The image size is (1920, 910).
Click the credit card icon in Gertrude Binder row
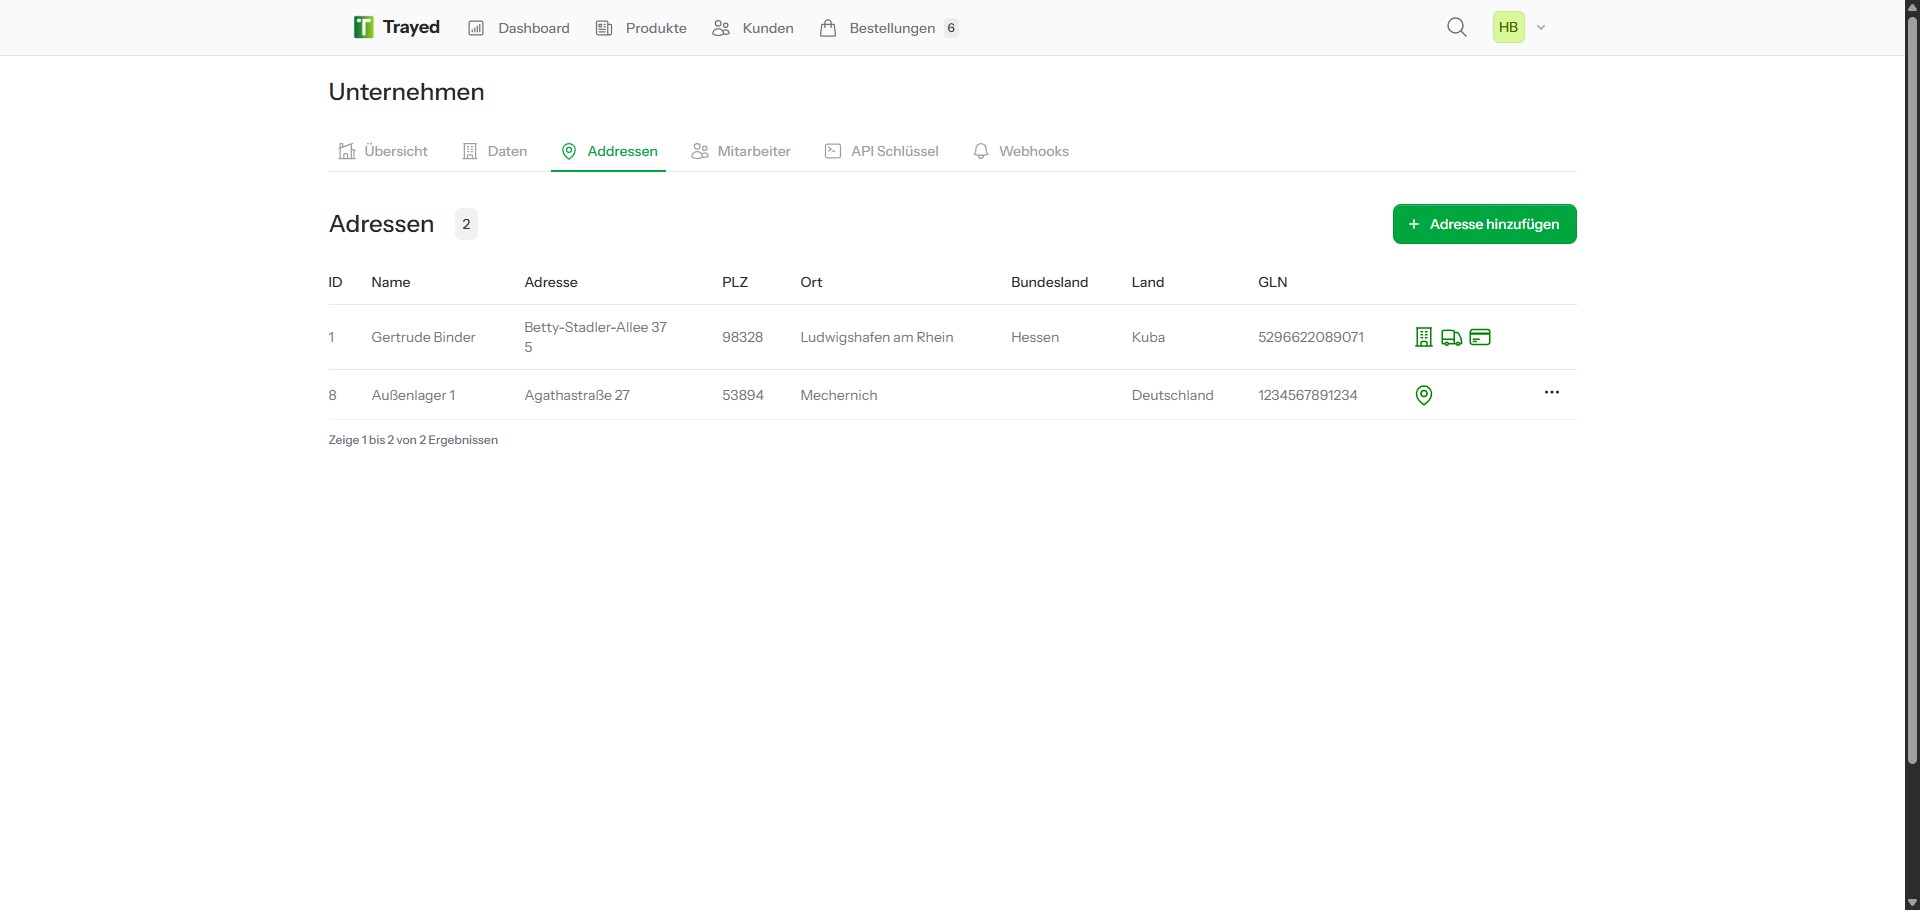[x=1480, y=337]
